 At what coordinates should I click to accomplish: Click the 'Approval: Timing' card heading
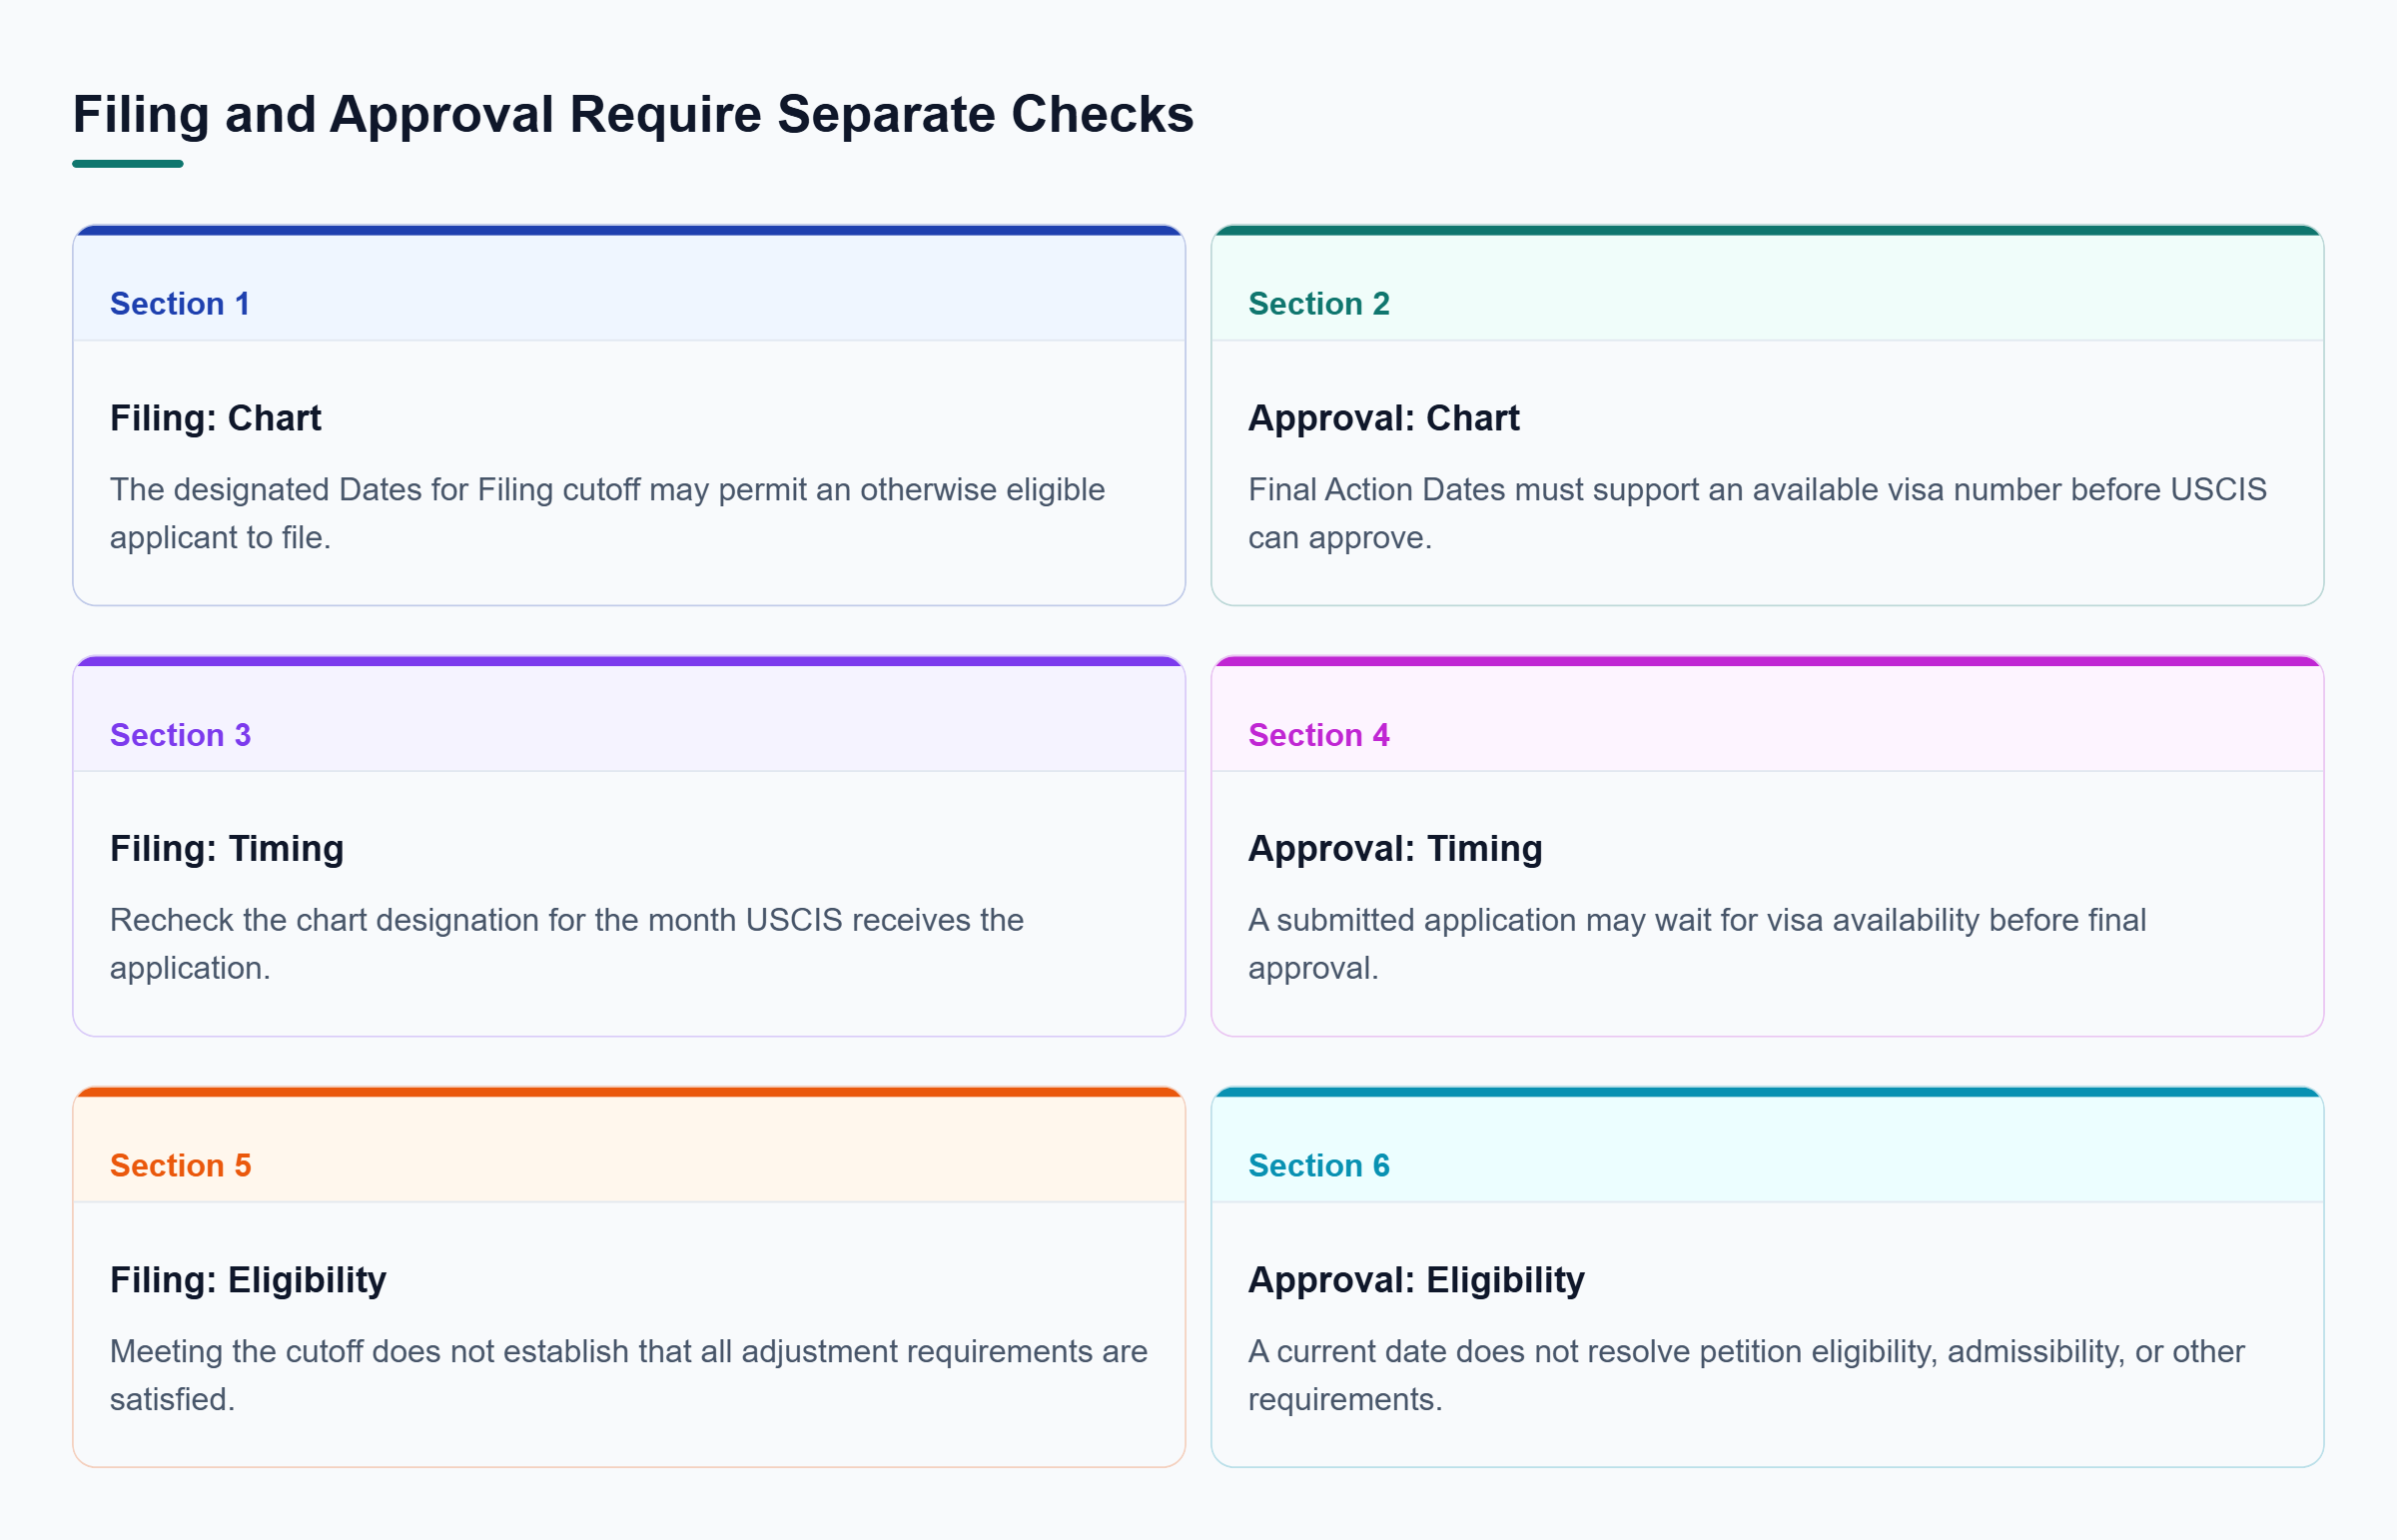pos(1395,849)
